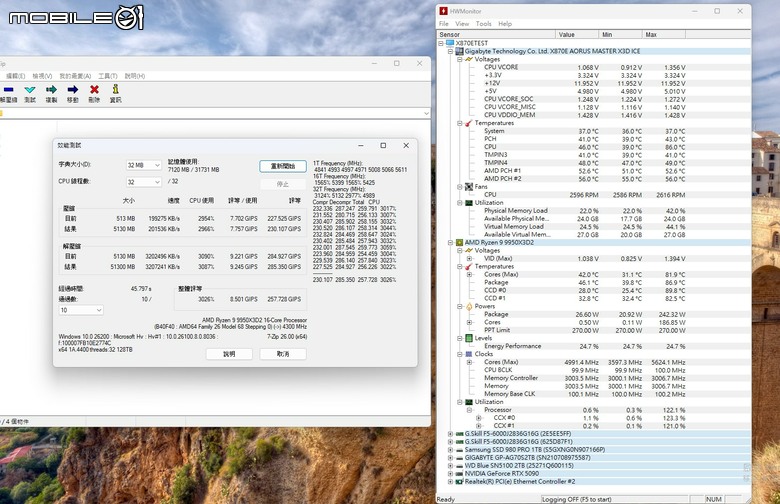780x504 pixels.
Task: Click the Powers flame icon
Action: point(469,306)
